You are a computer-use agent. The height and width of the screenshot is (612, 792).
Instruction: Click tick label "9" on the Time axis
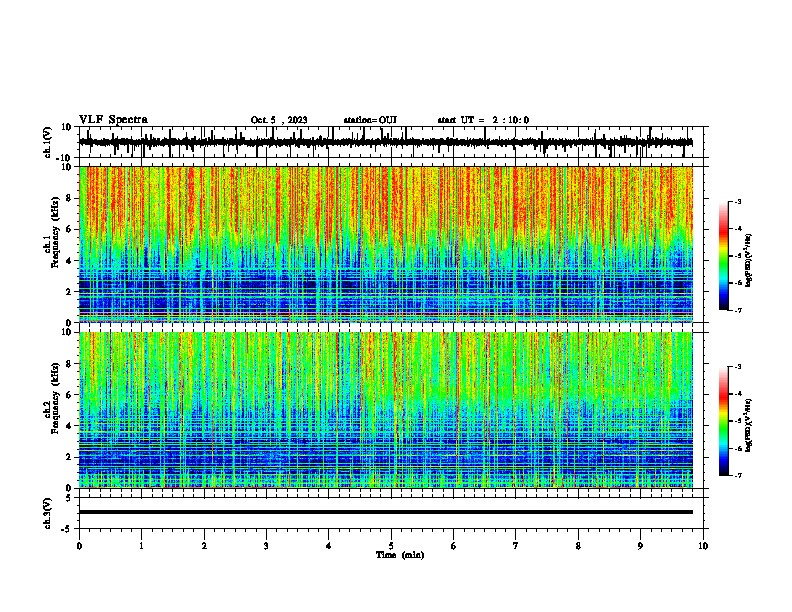(640, 546)
